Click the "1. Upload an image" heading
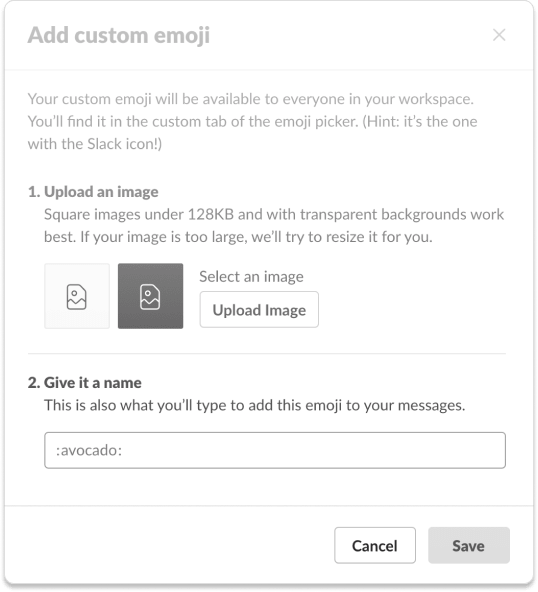The height and width of the screenshot is (592, 538). (x=93, y=192)
